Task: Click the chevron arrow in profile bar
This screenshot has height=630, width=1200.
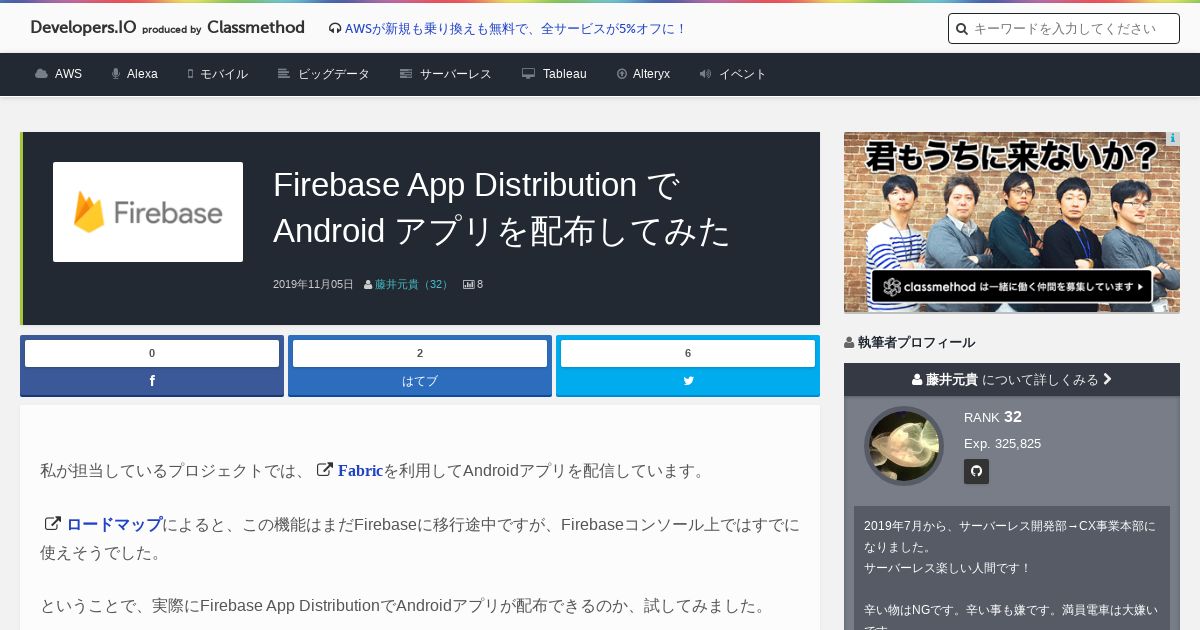Action: (1107, 379)
